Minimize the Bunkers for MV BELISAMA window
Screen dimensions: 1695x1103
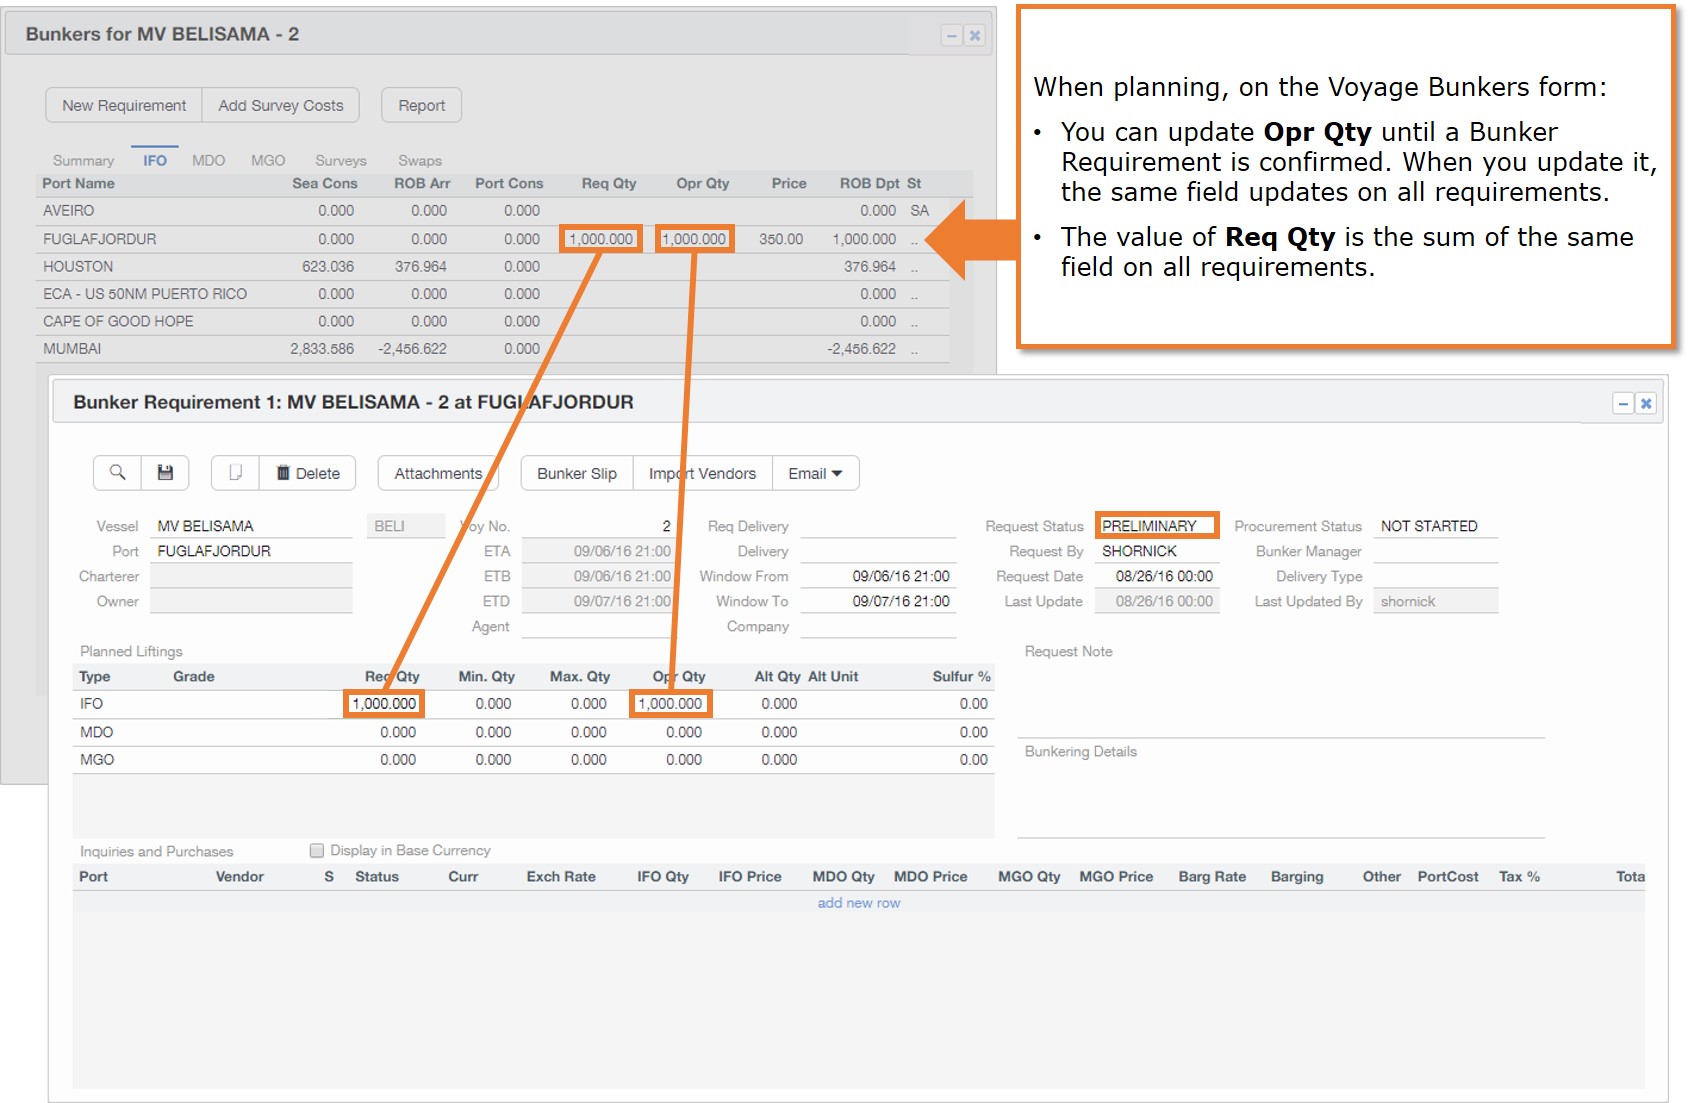click(x=952, y=36)
